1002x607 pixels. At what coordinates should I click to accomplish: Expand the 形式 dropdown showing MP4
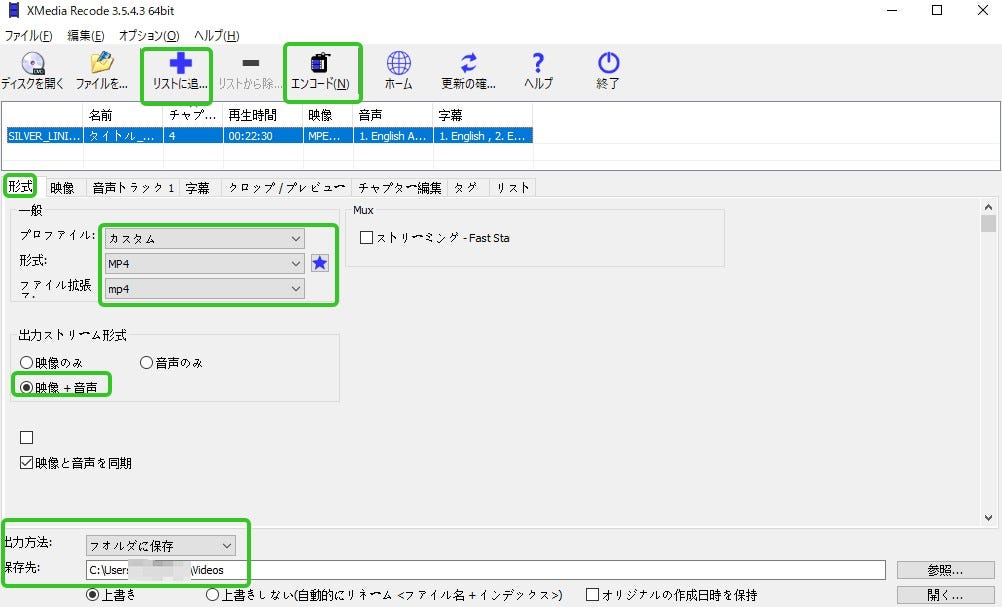point(204,263)
